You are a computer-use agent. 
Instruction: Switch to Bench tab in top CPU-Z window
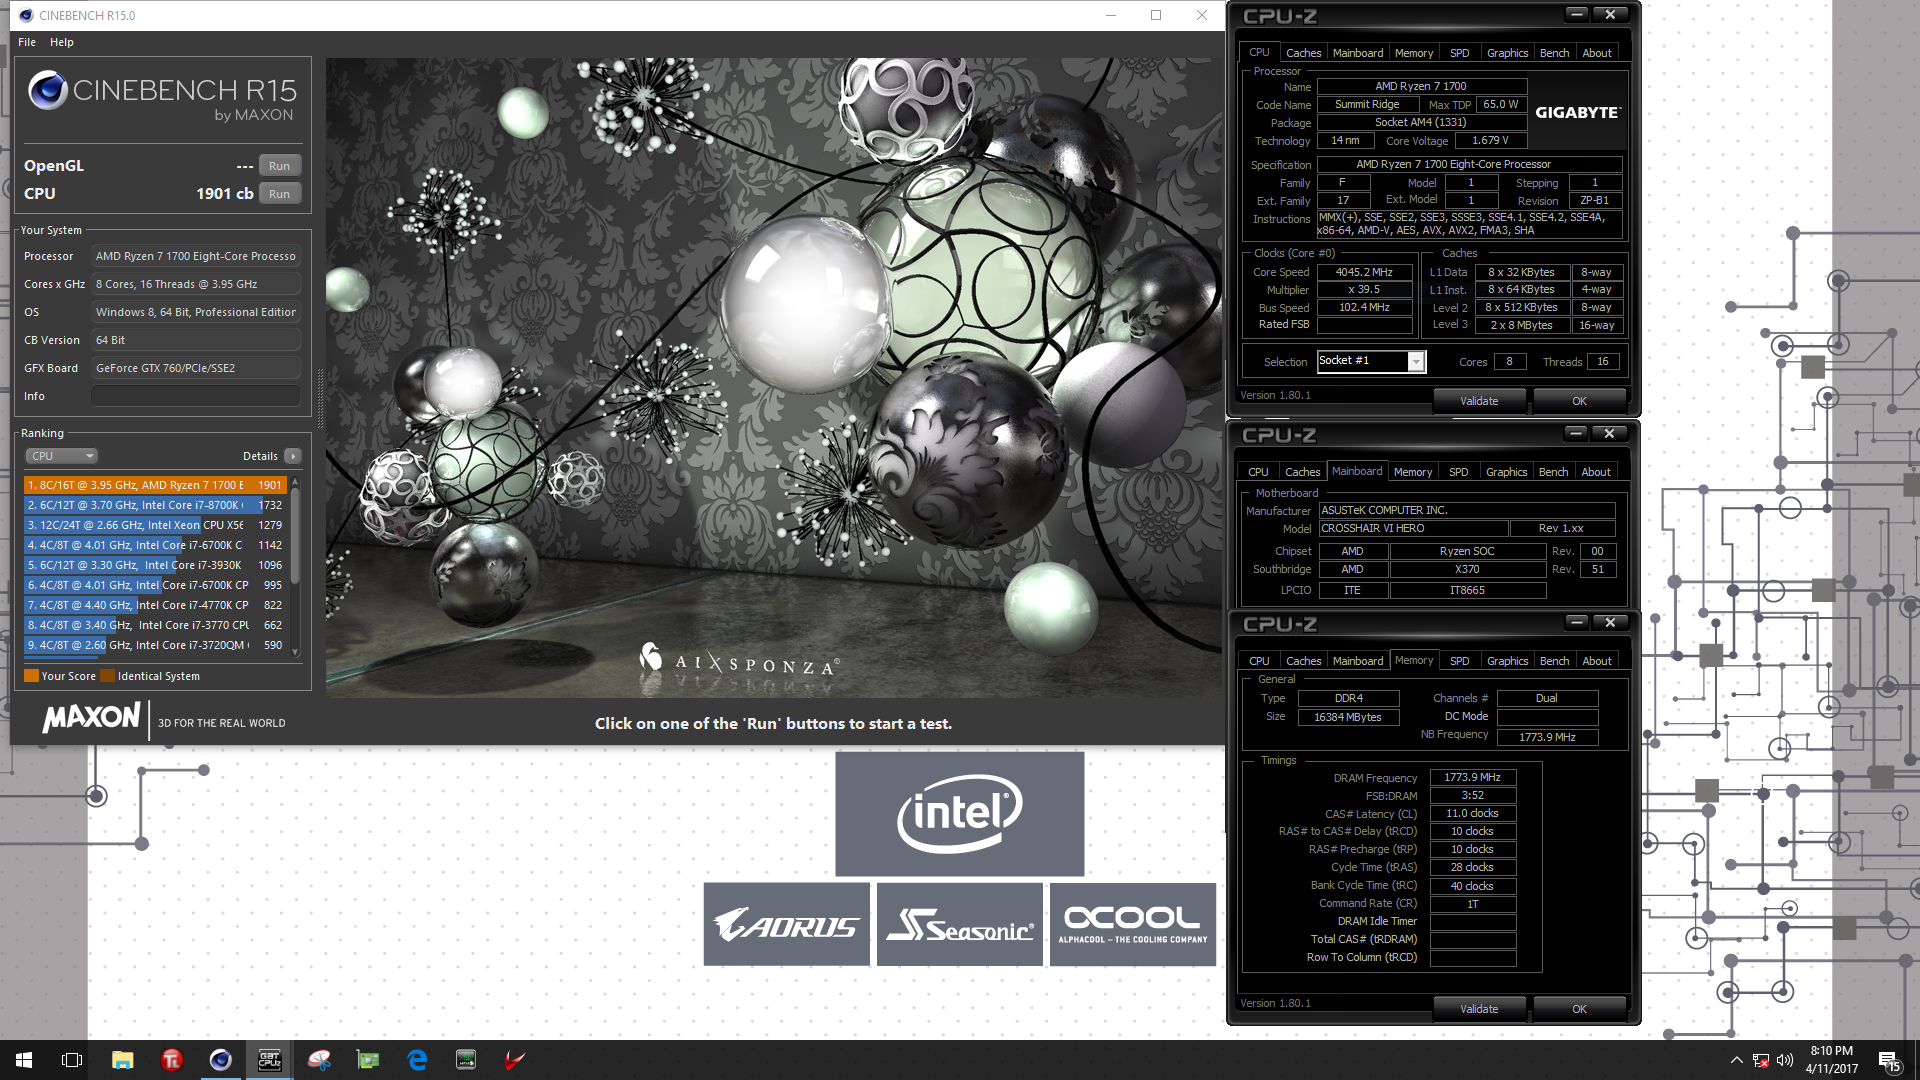1554,53
